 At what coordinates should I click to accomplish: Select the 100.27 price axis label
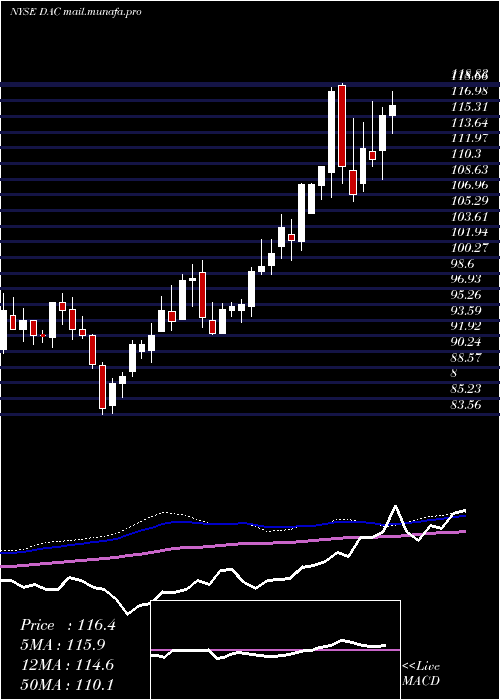click(469, 248)
